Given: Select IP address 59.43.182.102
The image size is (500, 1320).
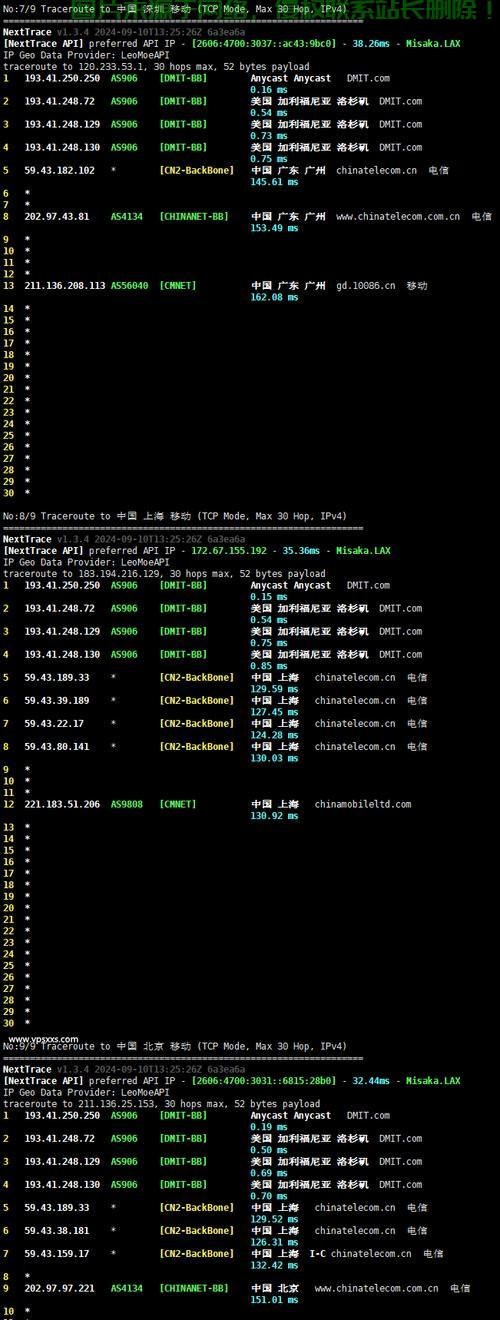Looking at the screenshot, I should (x=60, y=170).
